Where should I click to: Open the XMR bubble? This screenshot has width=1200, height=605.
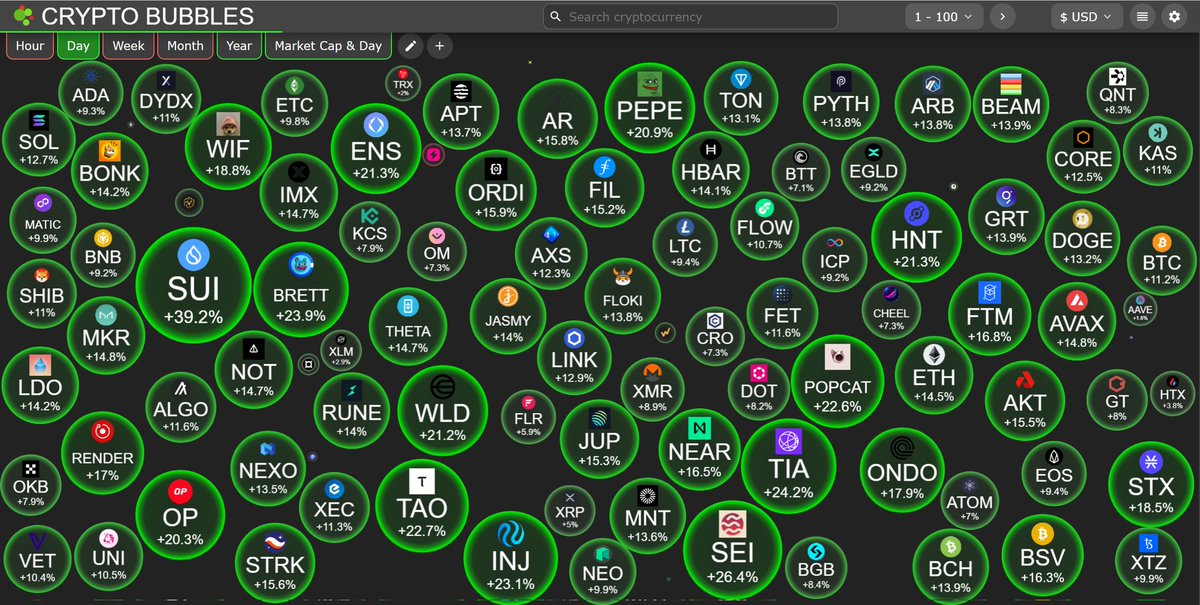(x=652, y=388)
